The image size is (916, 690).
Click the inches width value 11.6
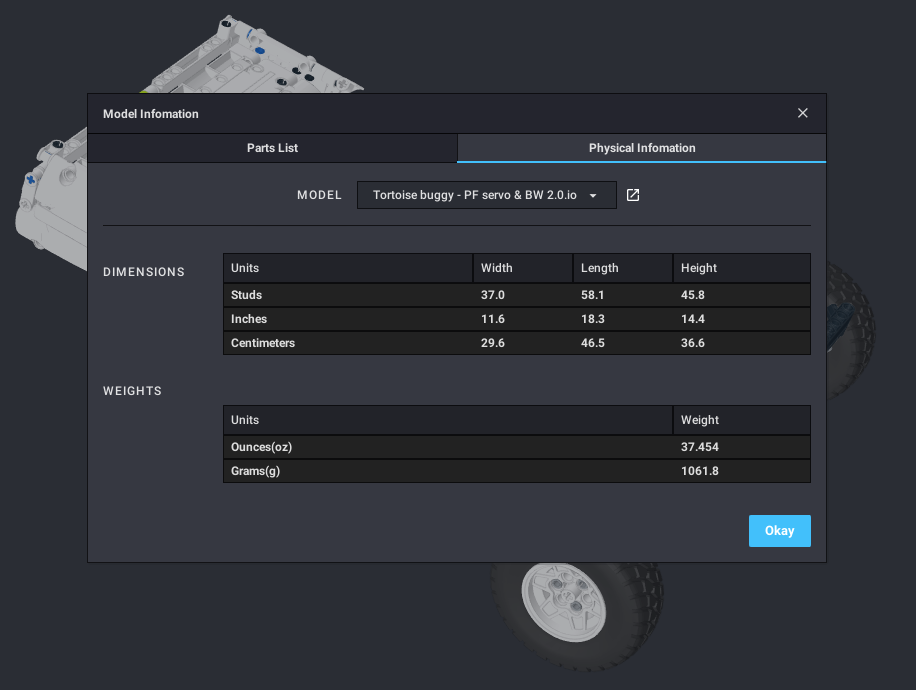[492, 318]
